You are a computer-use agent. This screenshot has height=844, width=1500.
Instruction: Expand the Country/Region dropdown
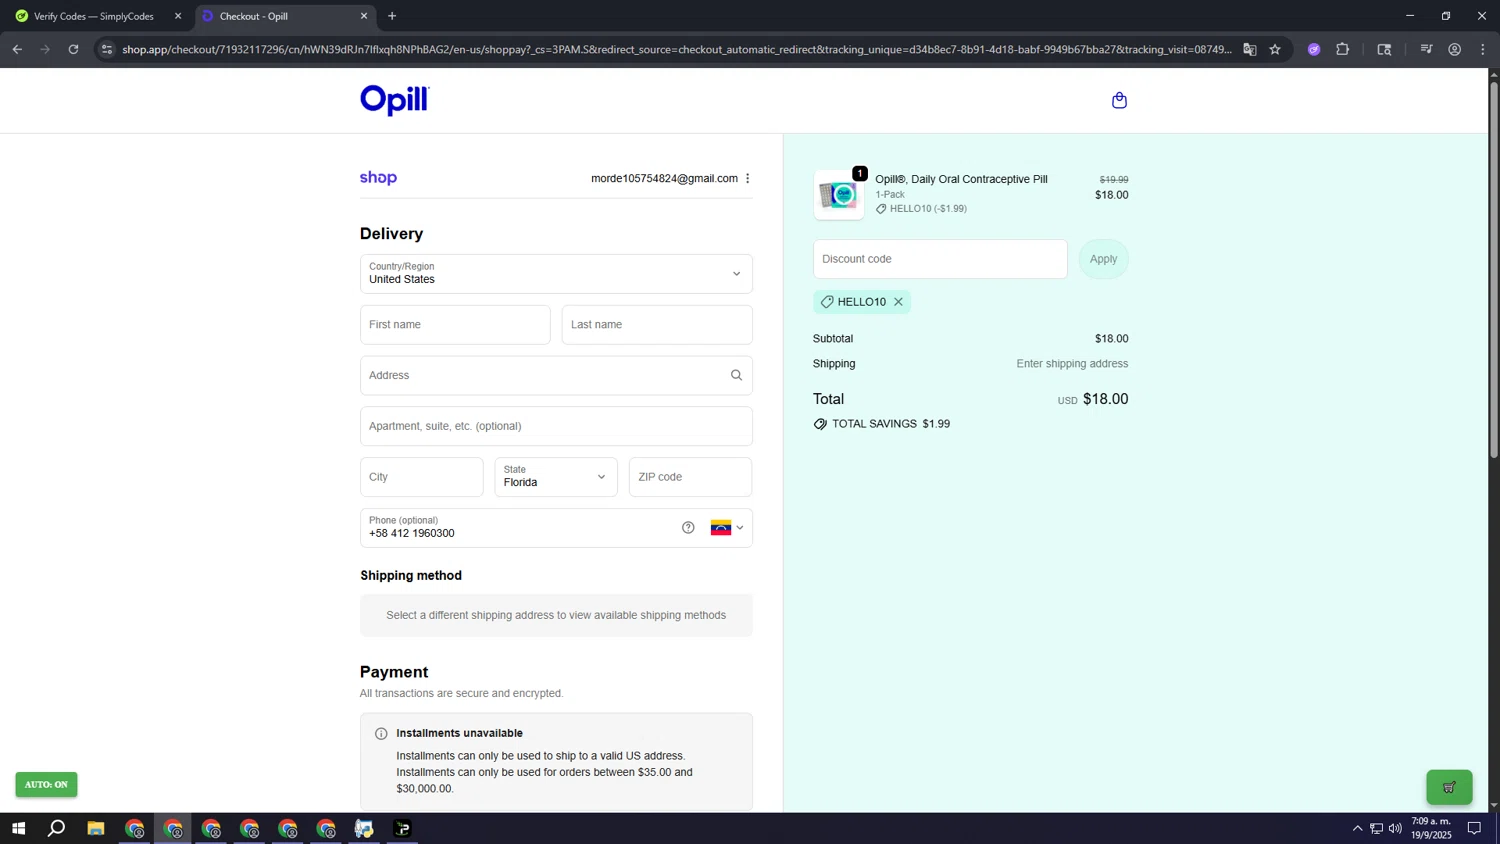click(x=556, y=274)
